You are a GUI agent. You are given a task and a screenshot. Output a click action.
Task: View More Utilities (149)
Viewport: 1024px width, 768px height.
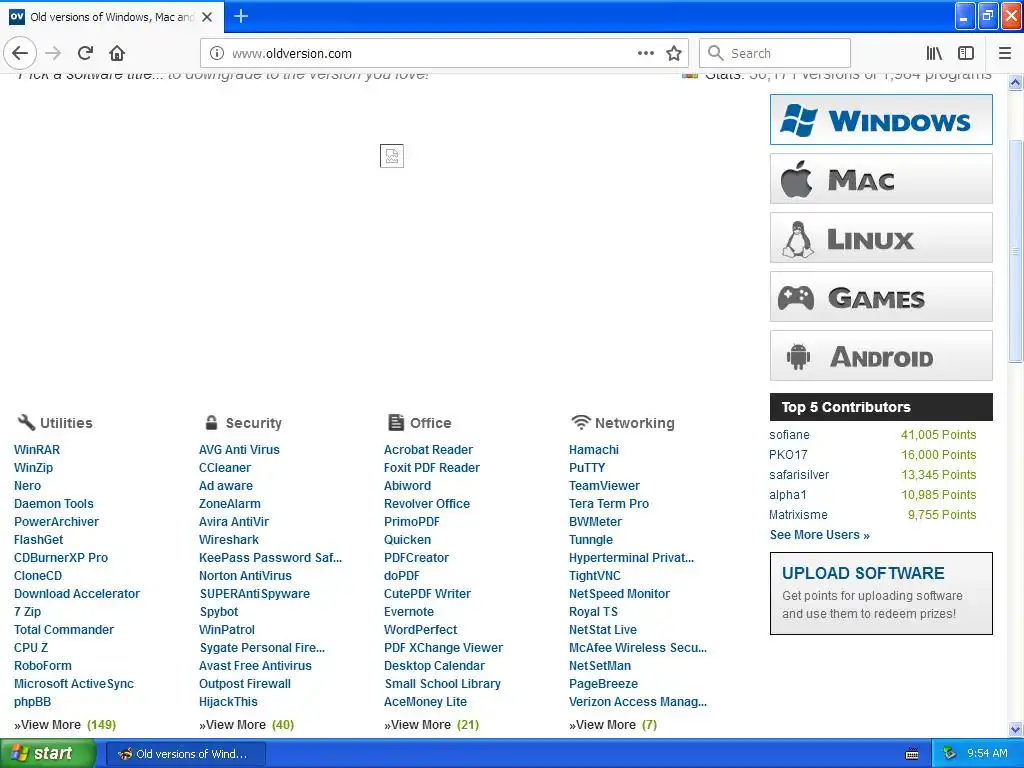[65, 725]
